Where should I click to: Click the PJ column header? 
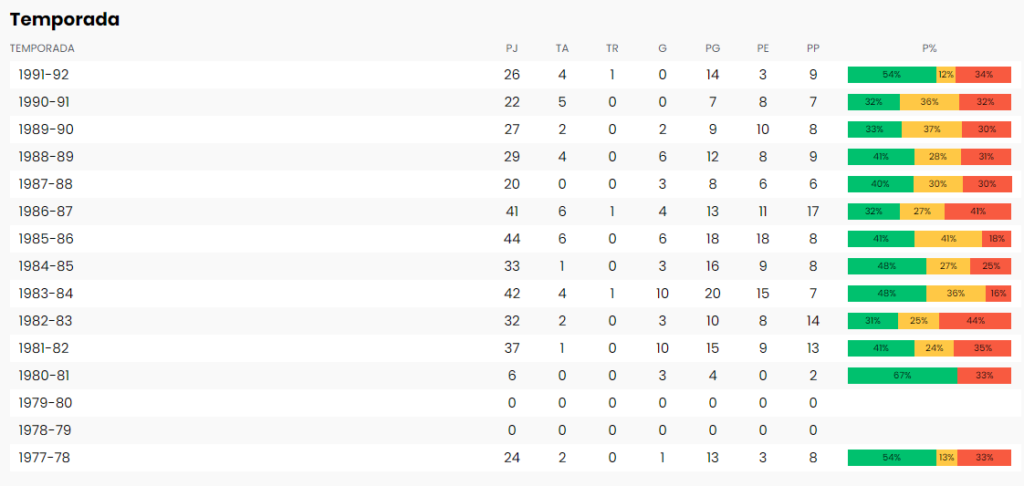tap(512, 48)
